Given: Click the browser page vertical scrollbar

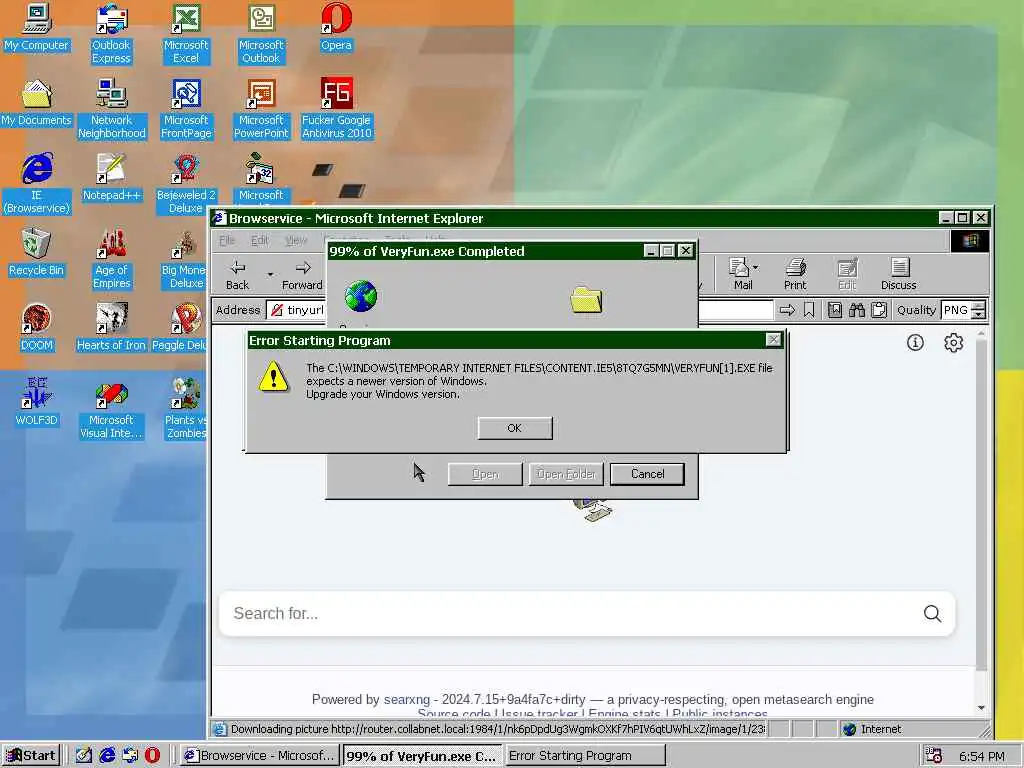Looking at the screenshot, I should [981, 504].
